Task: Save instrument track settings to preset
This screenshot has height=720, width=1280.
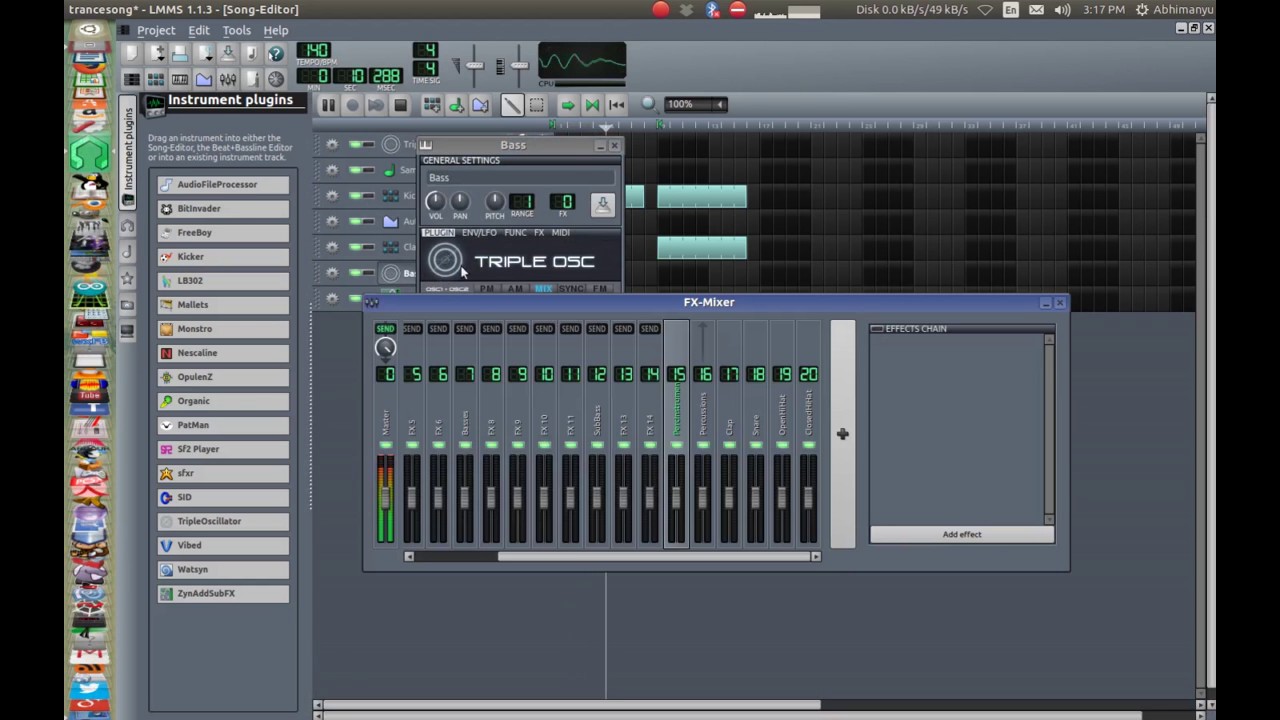Action: tap(602, 205)
